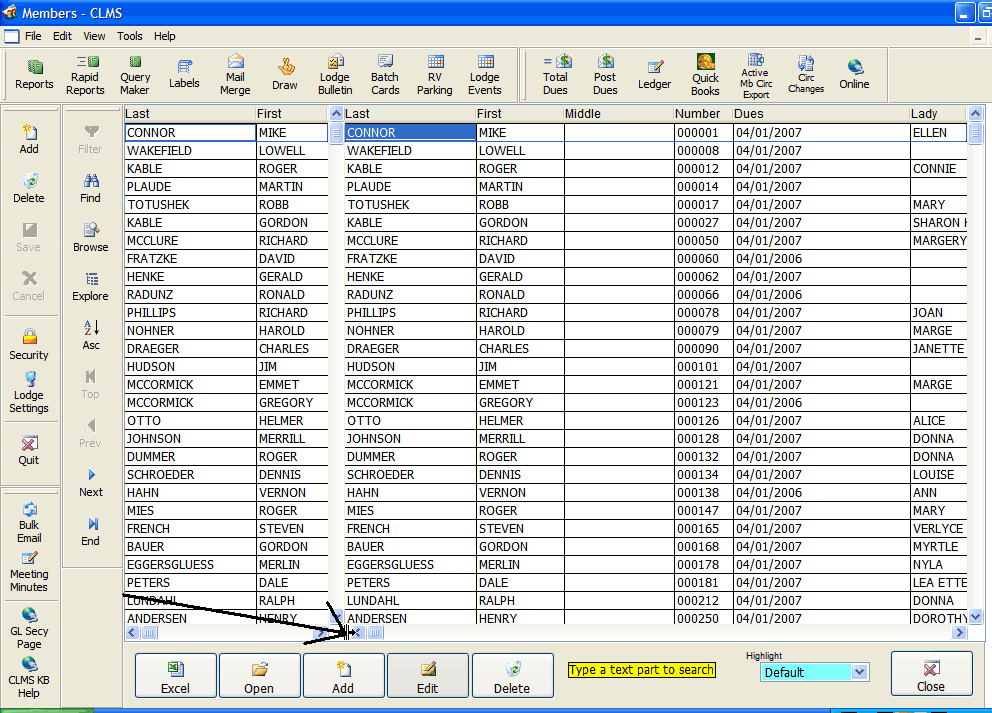992x713 pixels.
Task: Open the Security settings in sidebar
Action: 29,343
